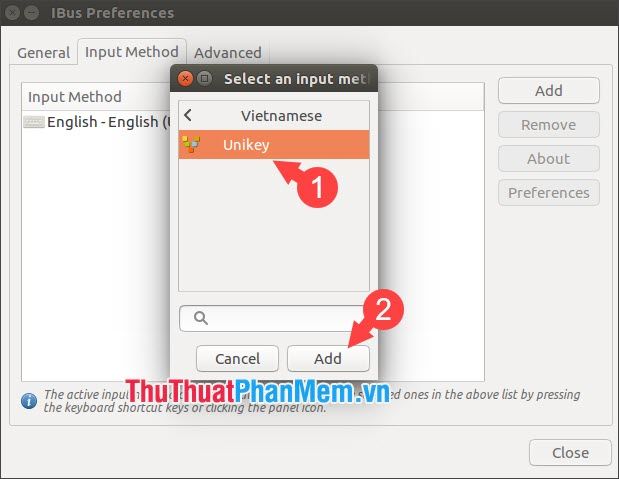Open input method Preferences button
Viewport: 619px width, 479px height.
pyautogui.click(x=549, y=193)
